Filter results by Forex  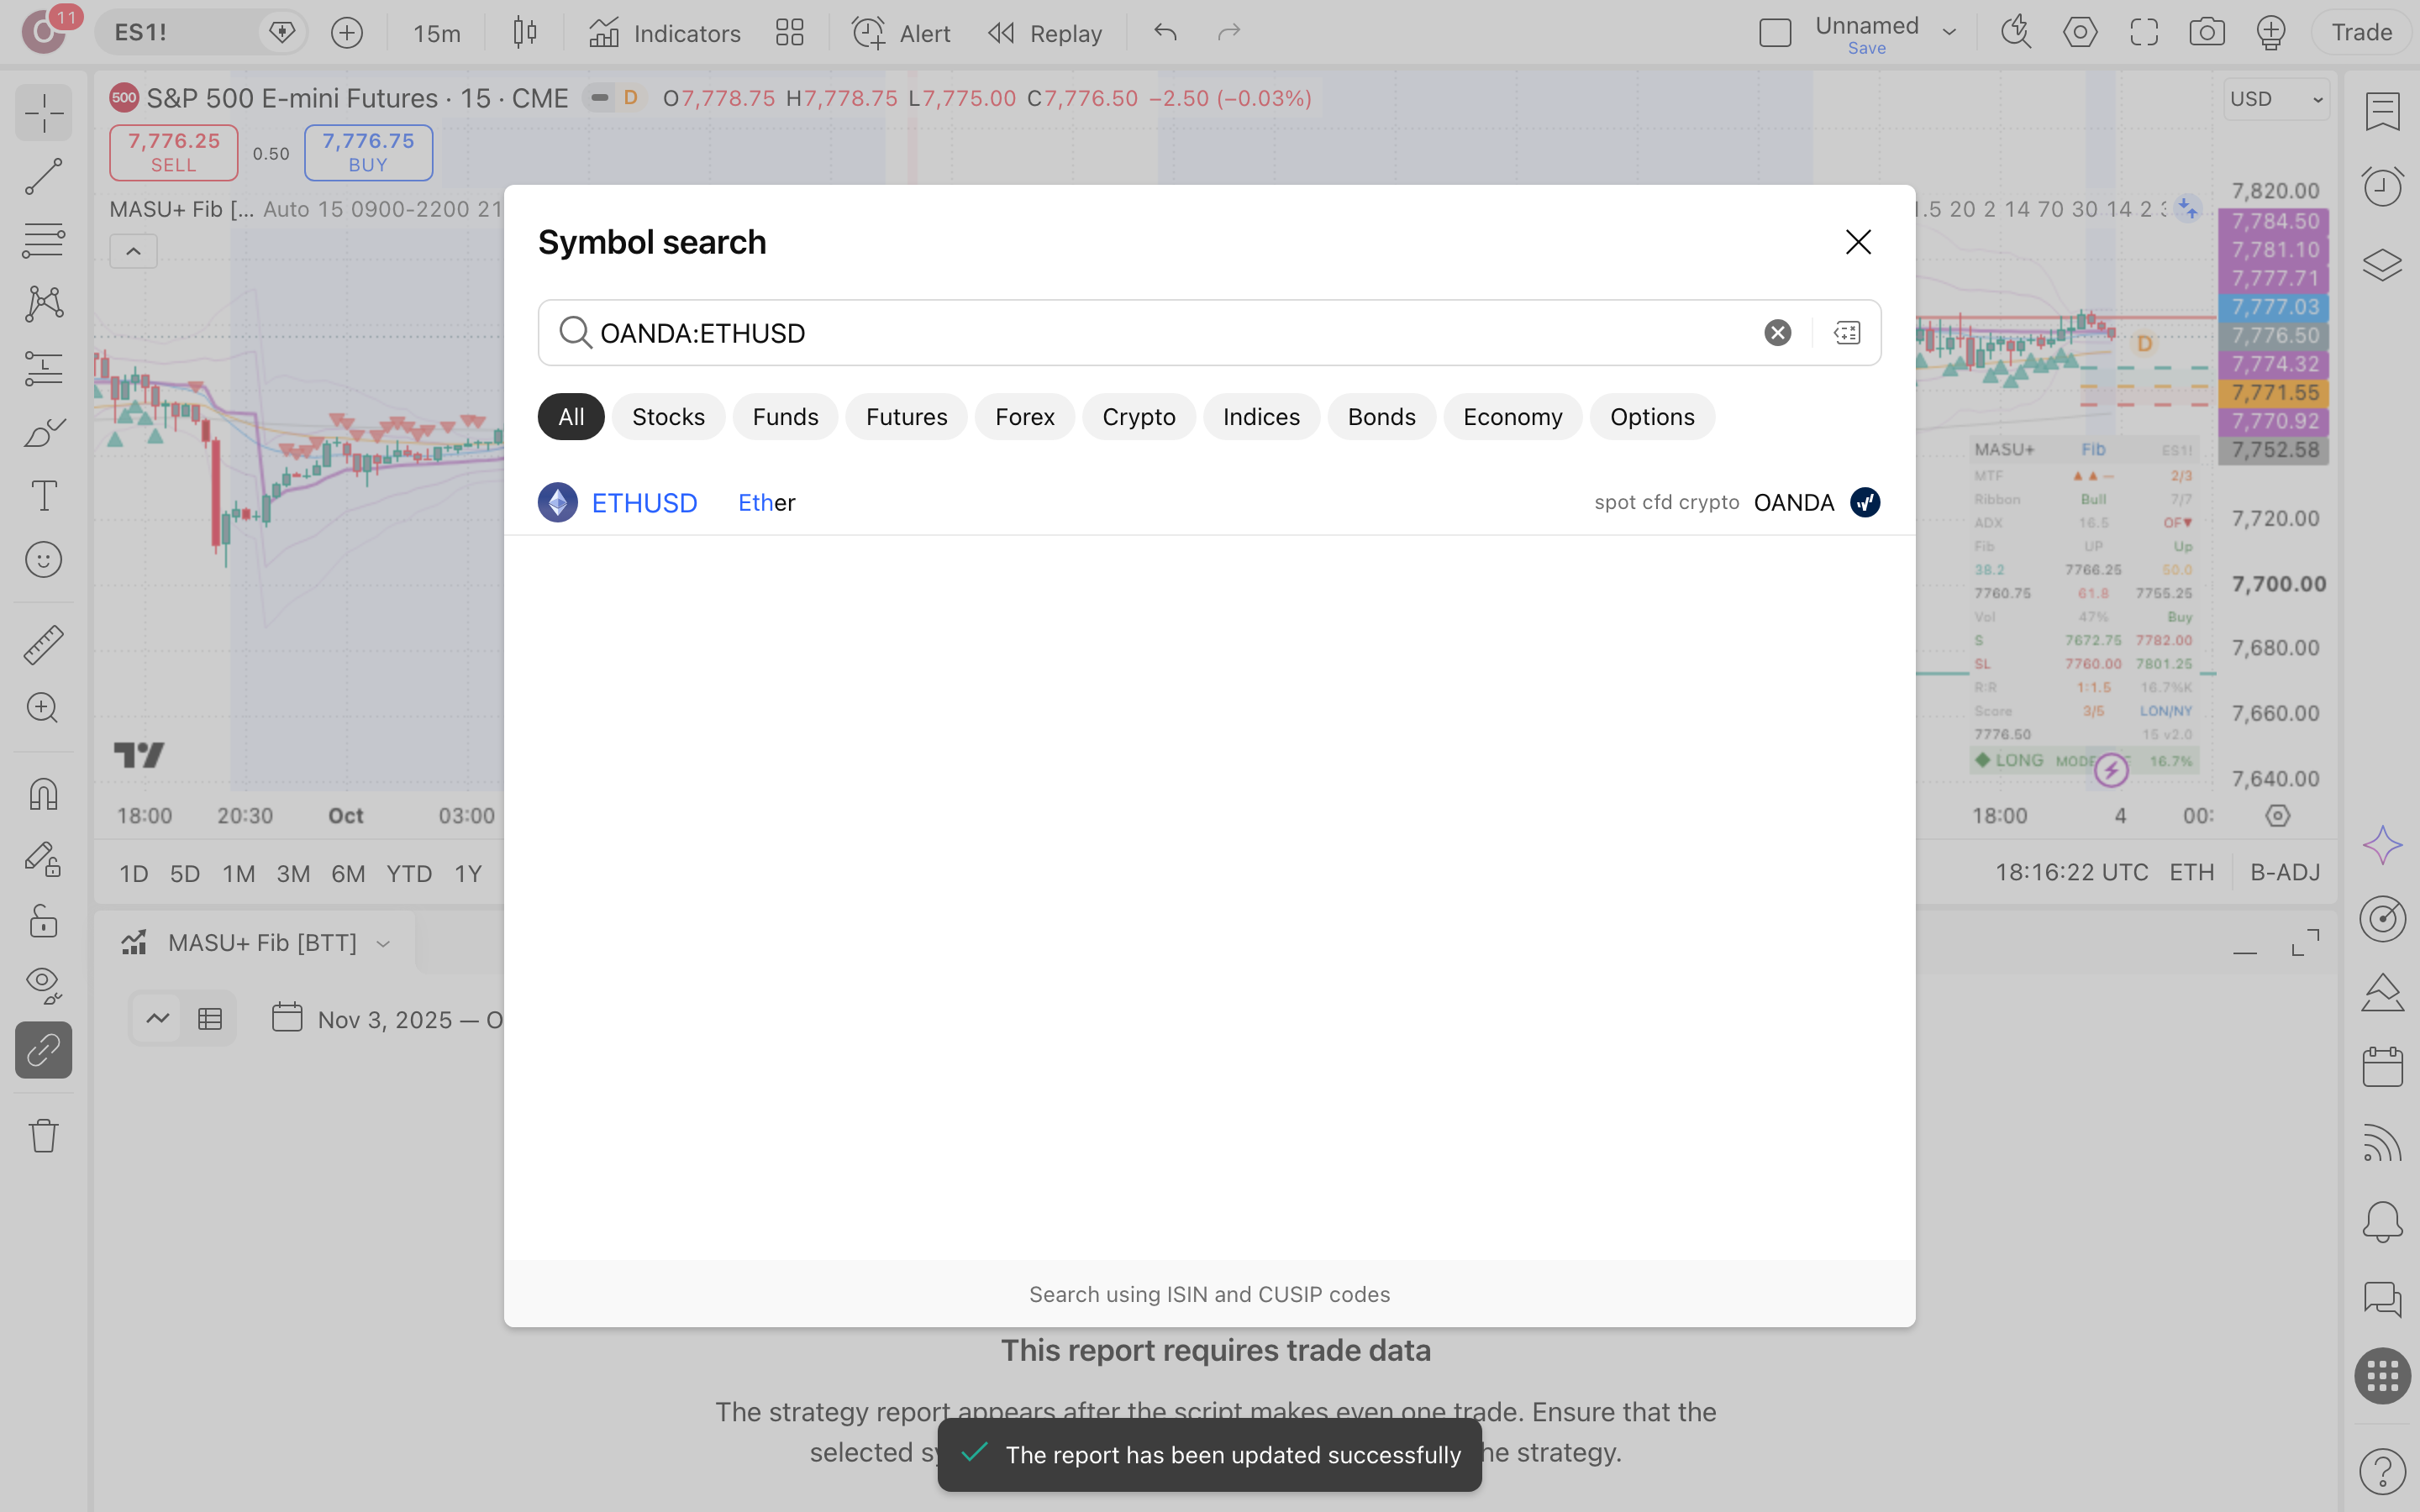click(1024, 417)
